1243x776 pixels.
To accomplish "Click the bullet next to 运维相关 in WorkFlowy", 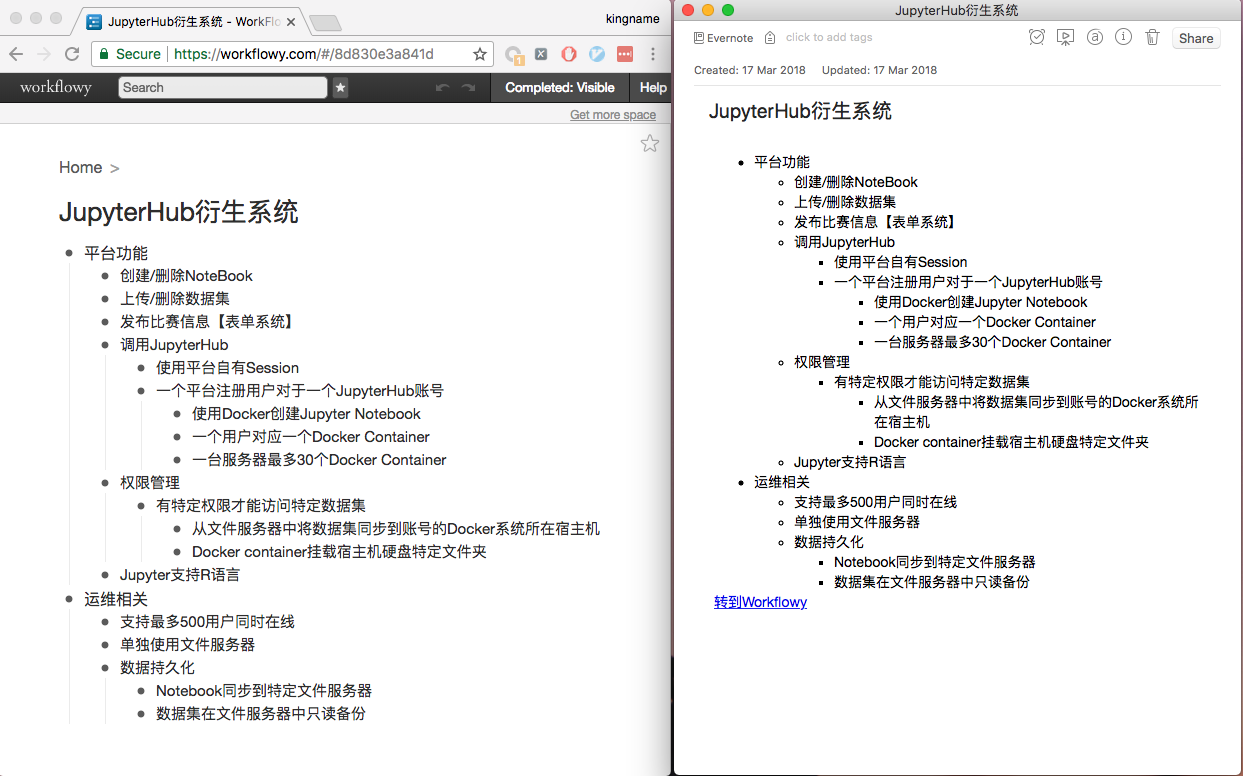I will tap(69, 600).
